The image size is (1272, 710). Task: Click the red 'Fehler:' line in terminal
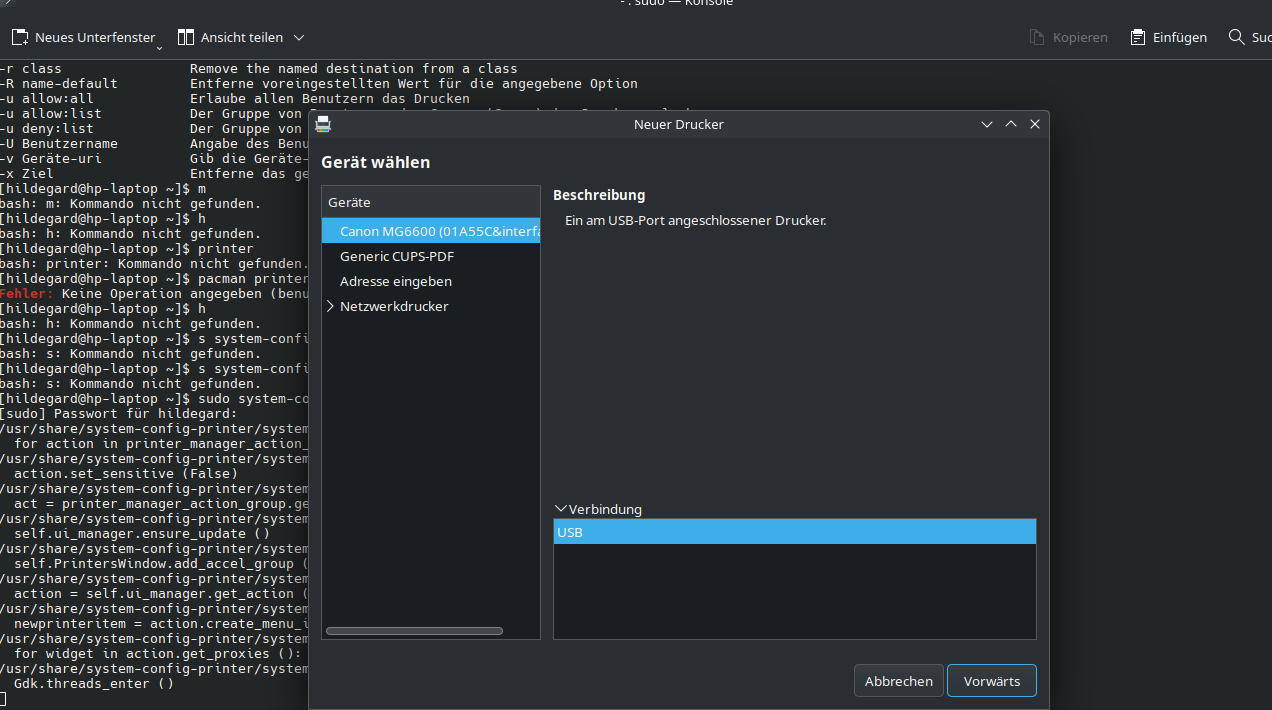click(x=154, y=294)
